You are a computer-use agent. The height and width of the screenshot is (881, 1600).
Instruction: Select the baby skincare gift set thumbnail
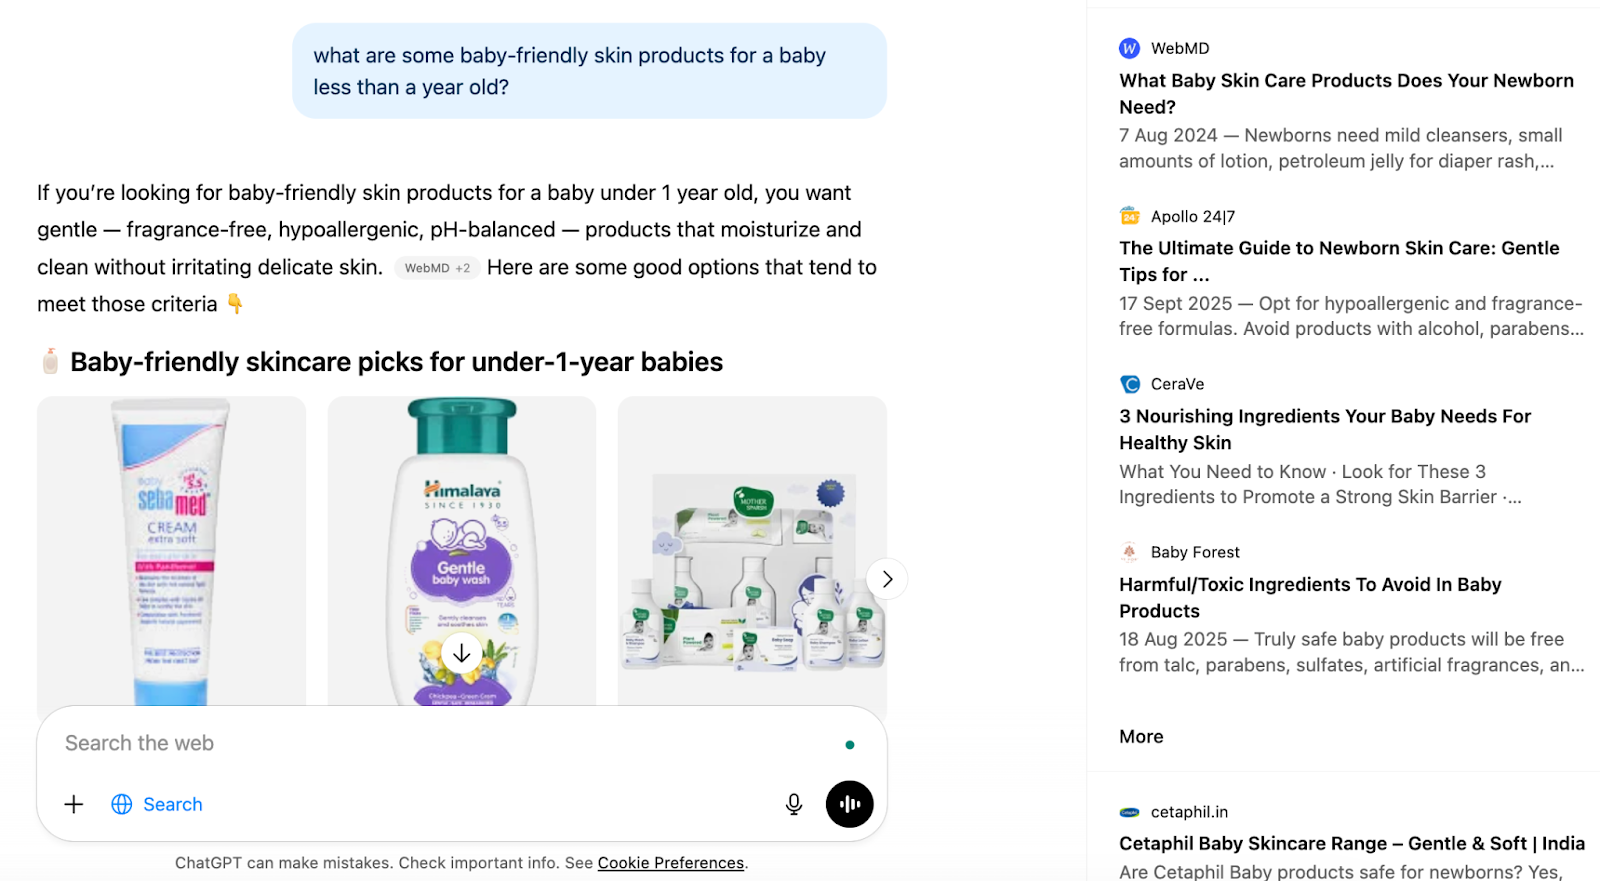(752, 550)
